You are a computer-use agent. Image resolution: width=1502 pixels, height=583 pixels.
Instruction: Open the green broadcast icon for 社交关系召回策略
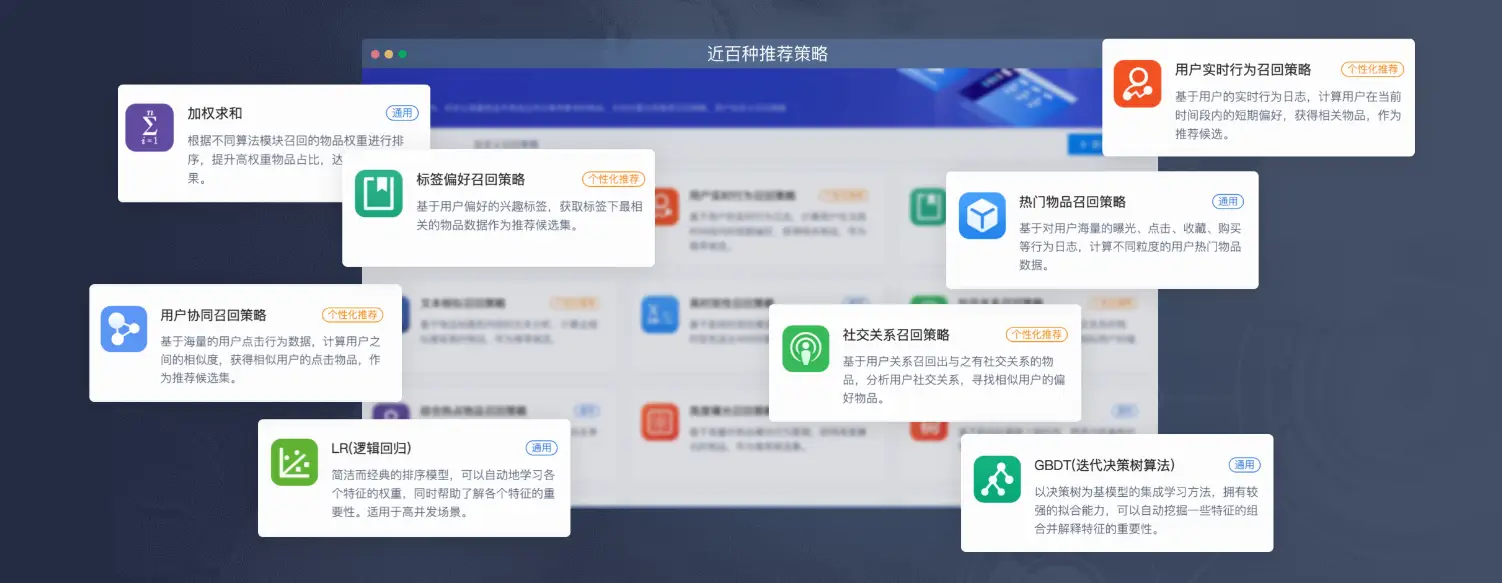[806, 349]
